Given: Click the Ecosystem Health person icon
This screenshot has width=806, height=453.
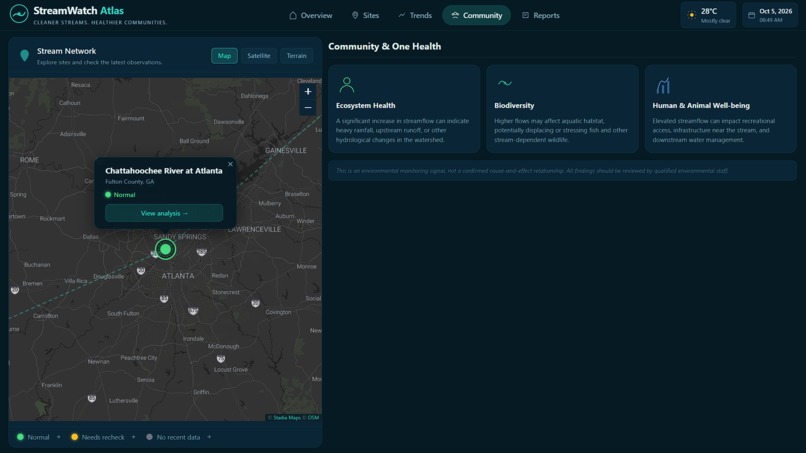Looking at the screenshot, I should pyautogui.click(x=347, y=85).
